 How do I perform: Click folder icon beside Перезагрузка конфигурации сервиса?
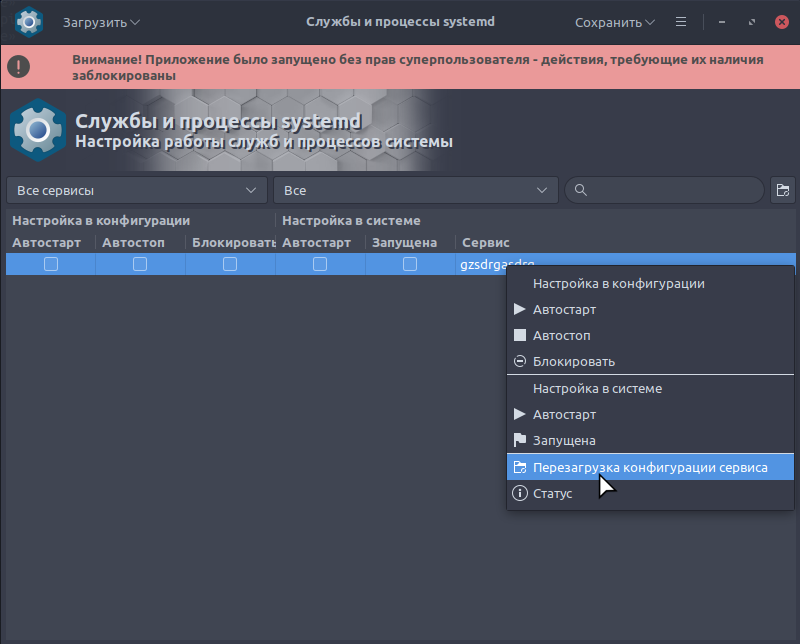(519, 467)
